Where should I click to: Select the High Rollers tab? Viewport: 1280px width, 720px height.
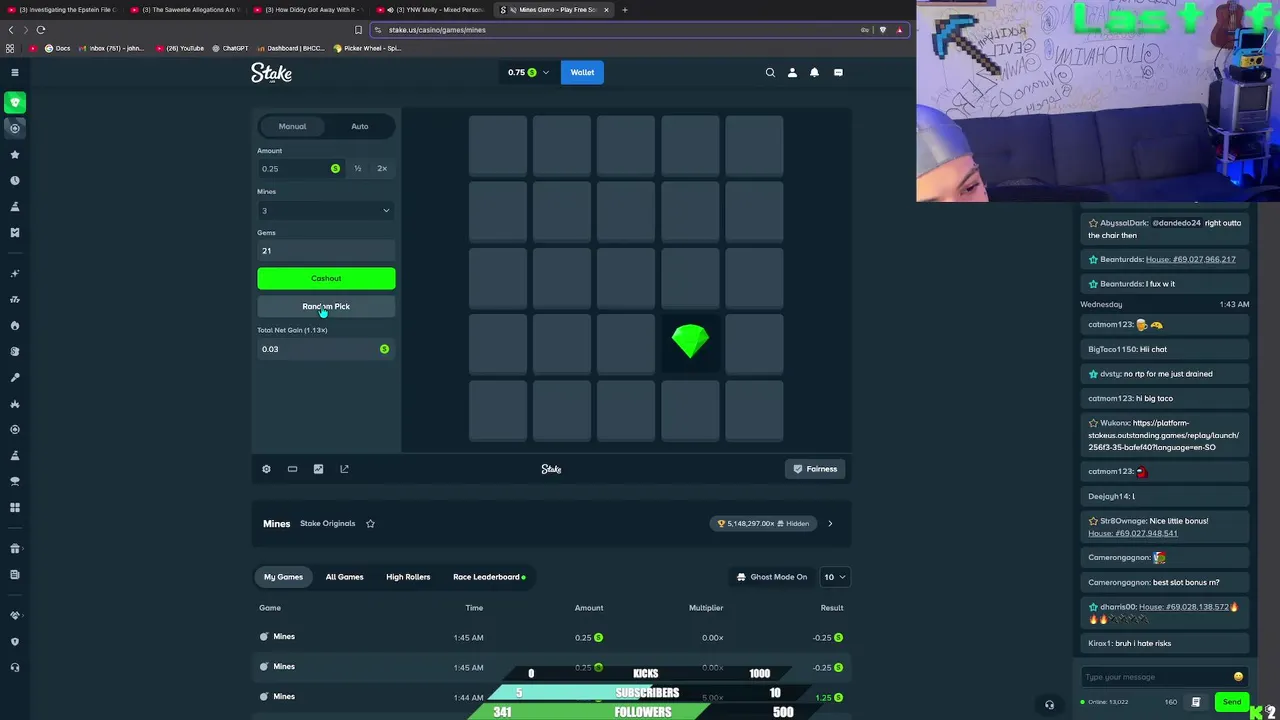coord(408,577)
